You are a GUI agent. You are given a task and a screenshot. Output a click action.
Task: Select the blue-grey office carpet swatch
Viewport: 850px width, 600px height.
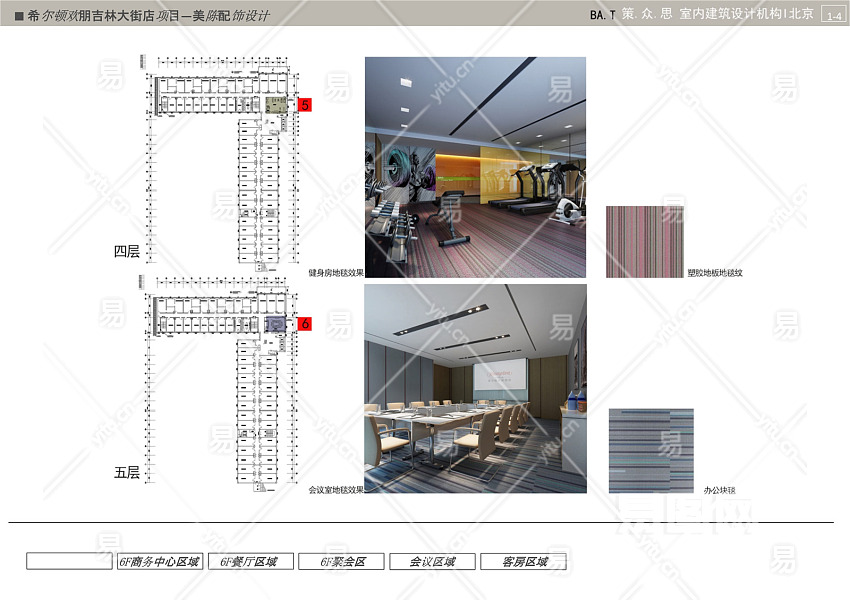[x=651, y=451]
